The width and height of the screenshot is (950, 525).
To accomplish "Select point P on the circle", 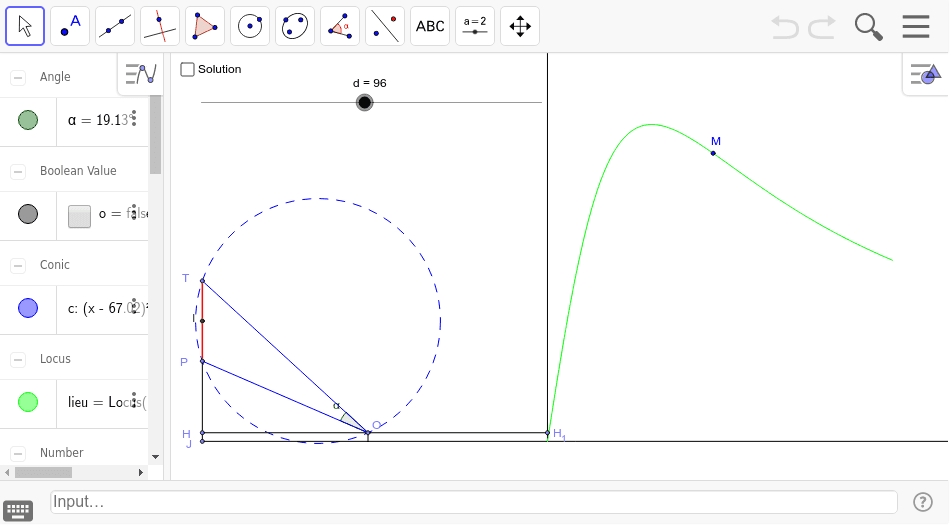I will tap(202, 362).
